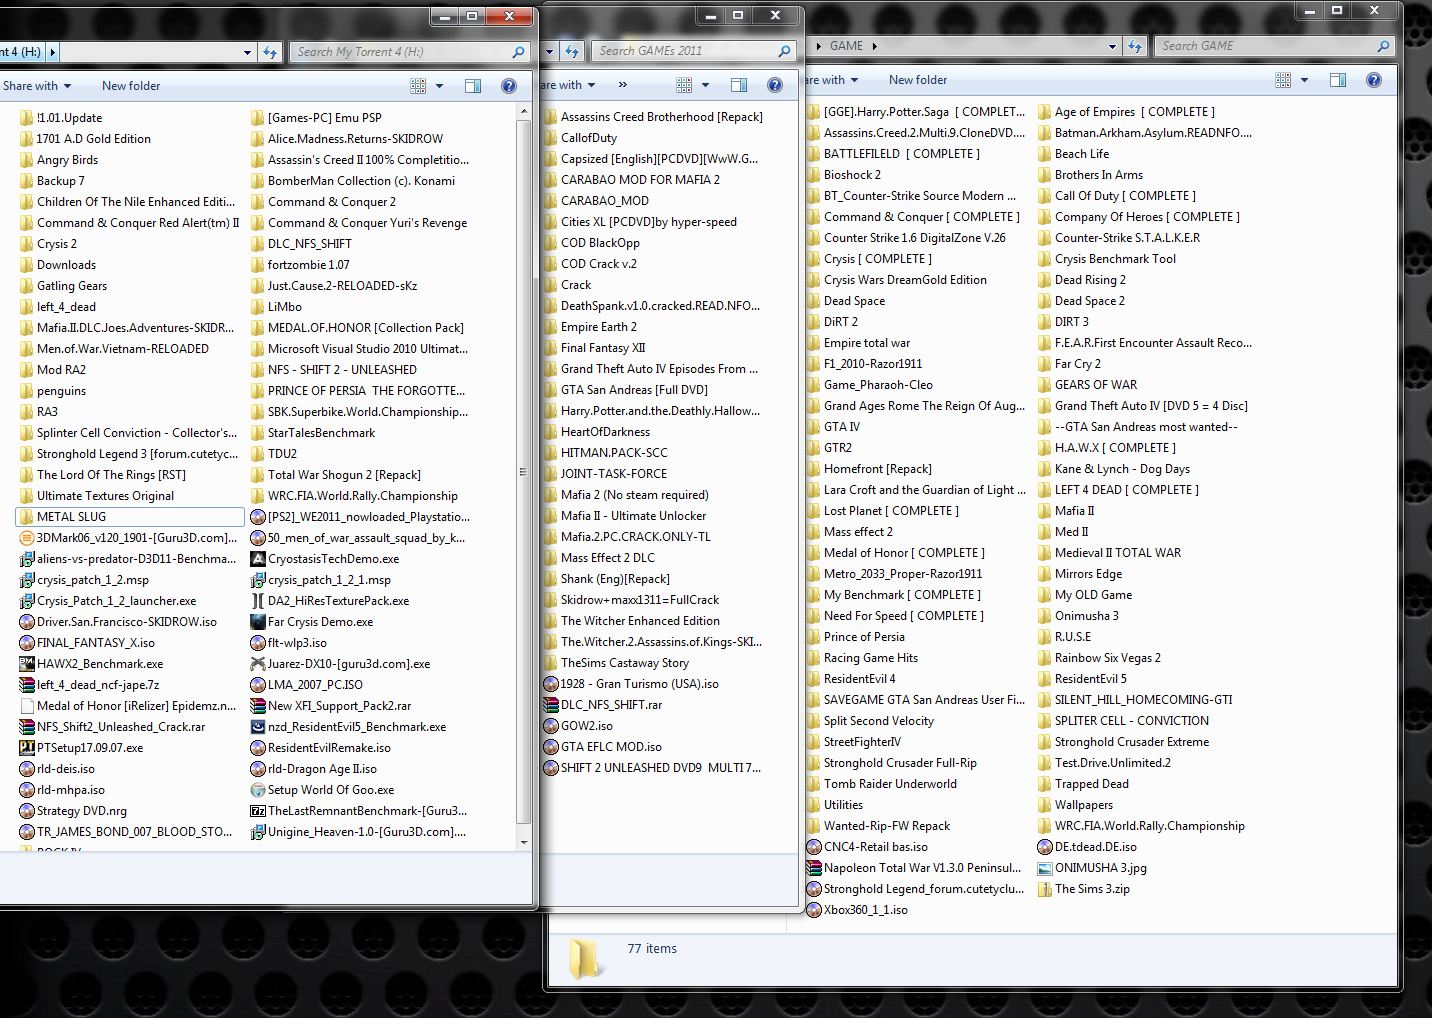Viewport: 1432px width, 1018px height.
Task: Select The Sims 3.zip archive
Action: pos(1083,889)
